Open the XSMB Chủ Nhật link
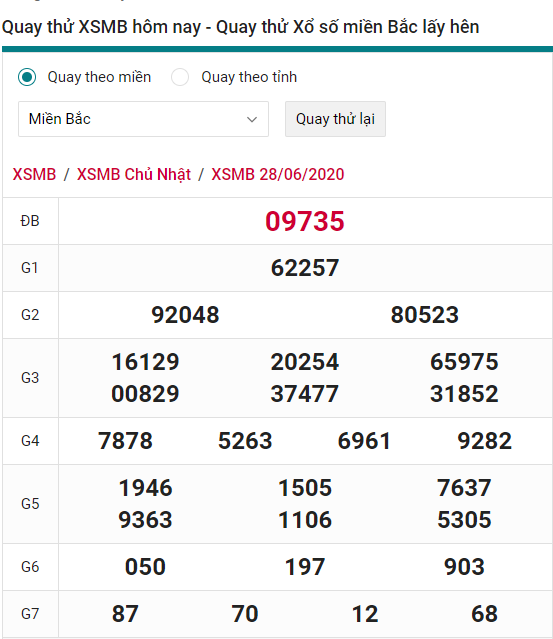The width and height of the screenshot is (553, 639). pos(134,174)
